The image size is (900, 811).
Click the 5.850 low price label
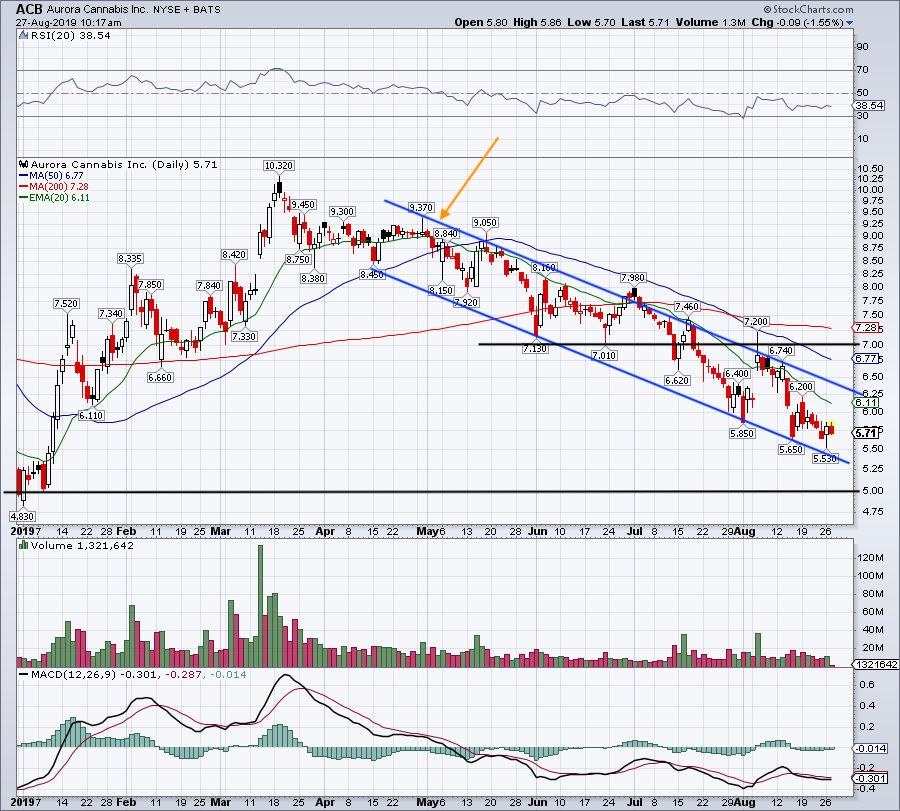[x=742, y=434]
